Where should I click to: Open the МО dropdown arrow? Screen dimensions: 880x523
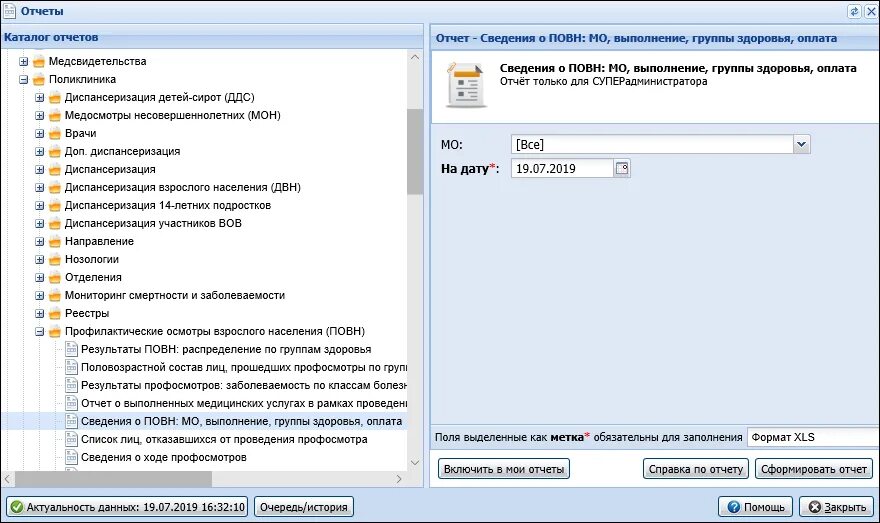point(801,144)
